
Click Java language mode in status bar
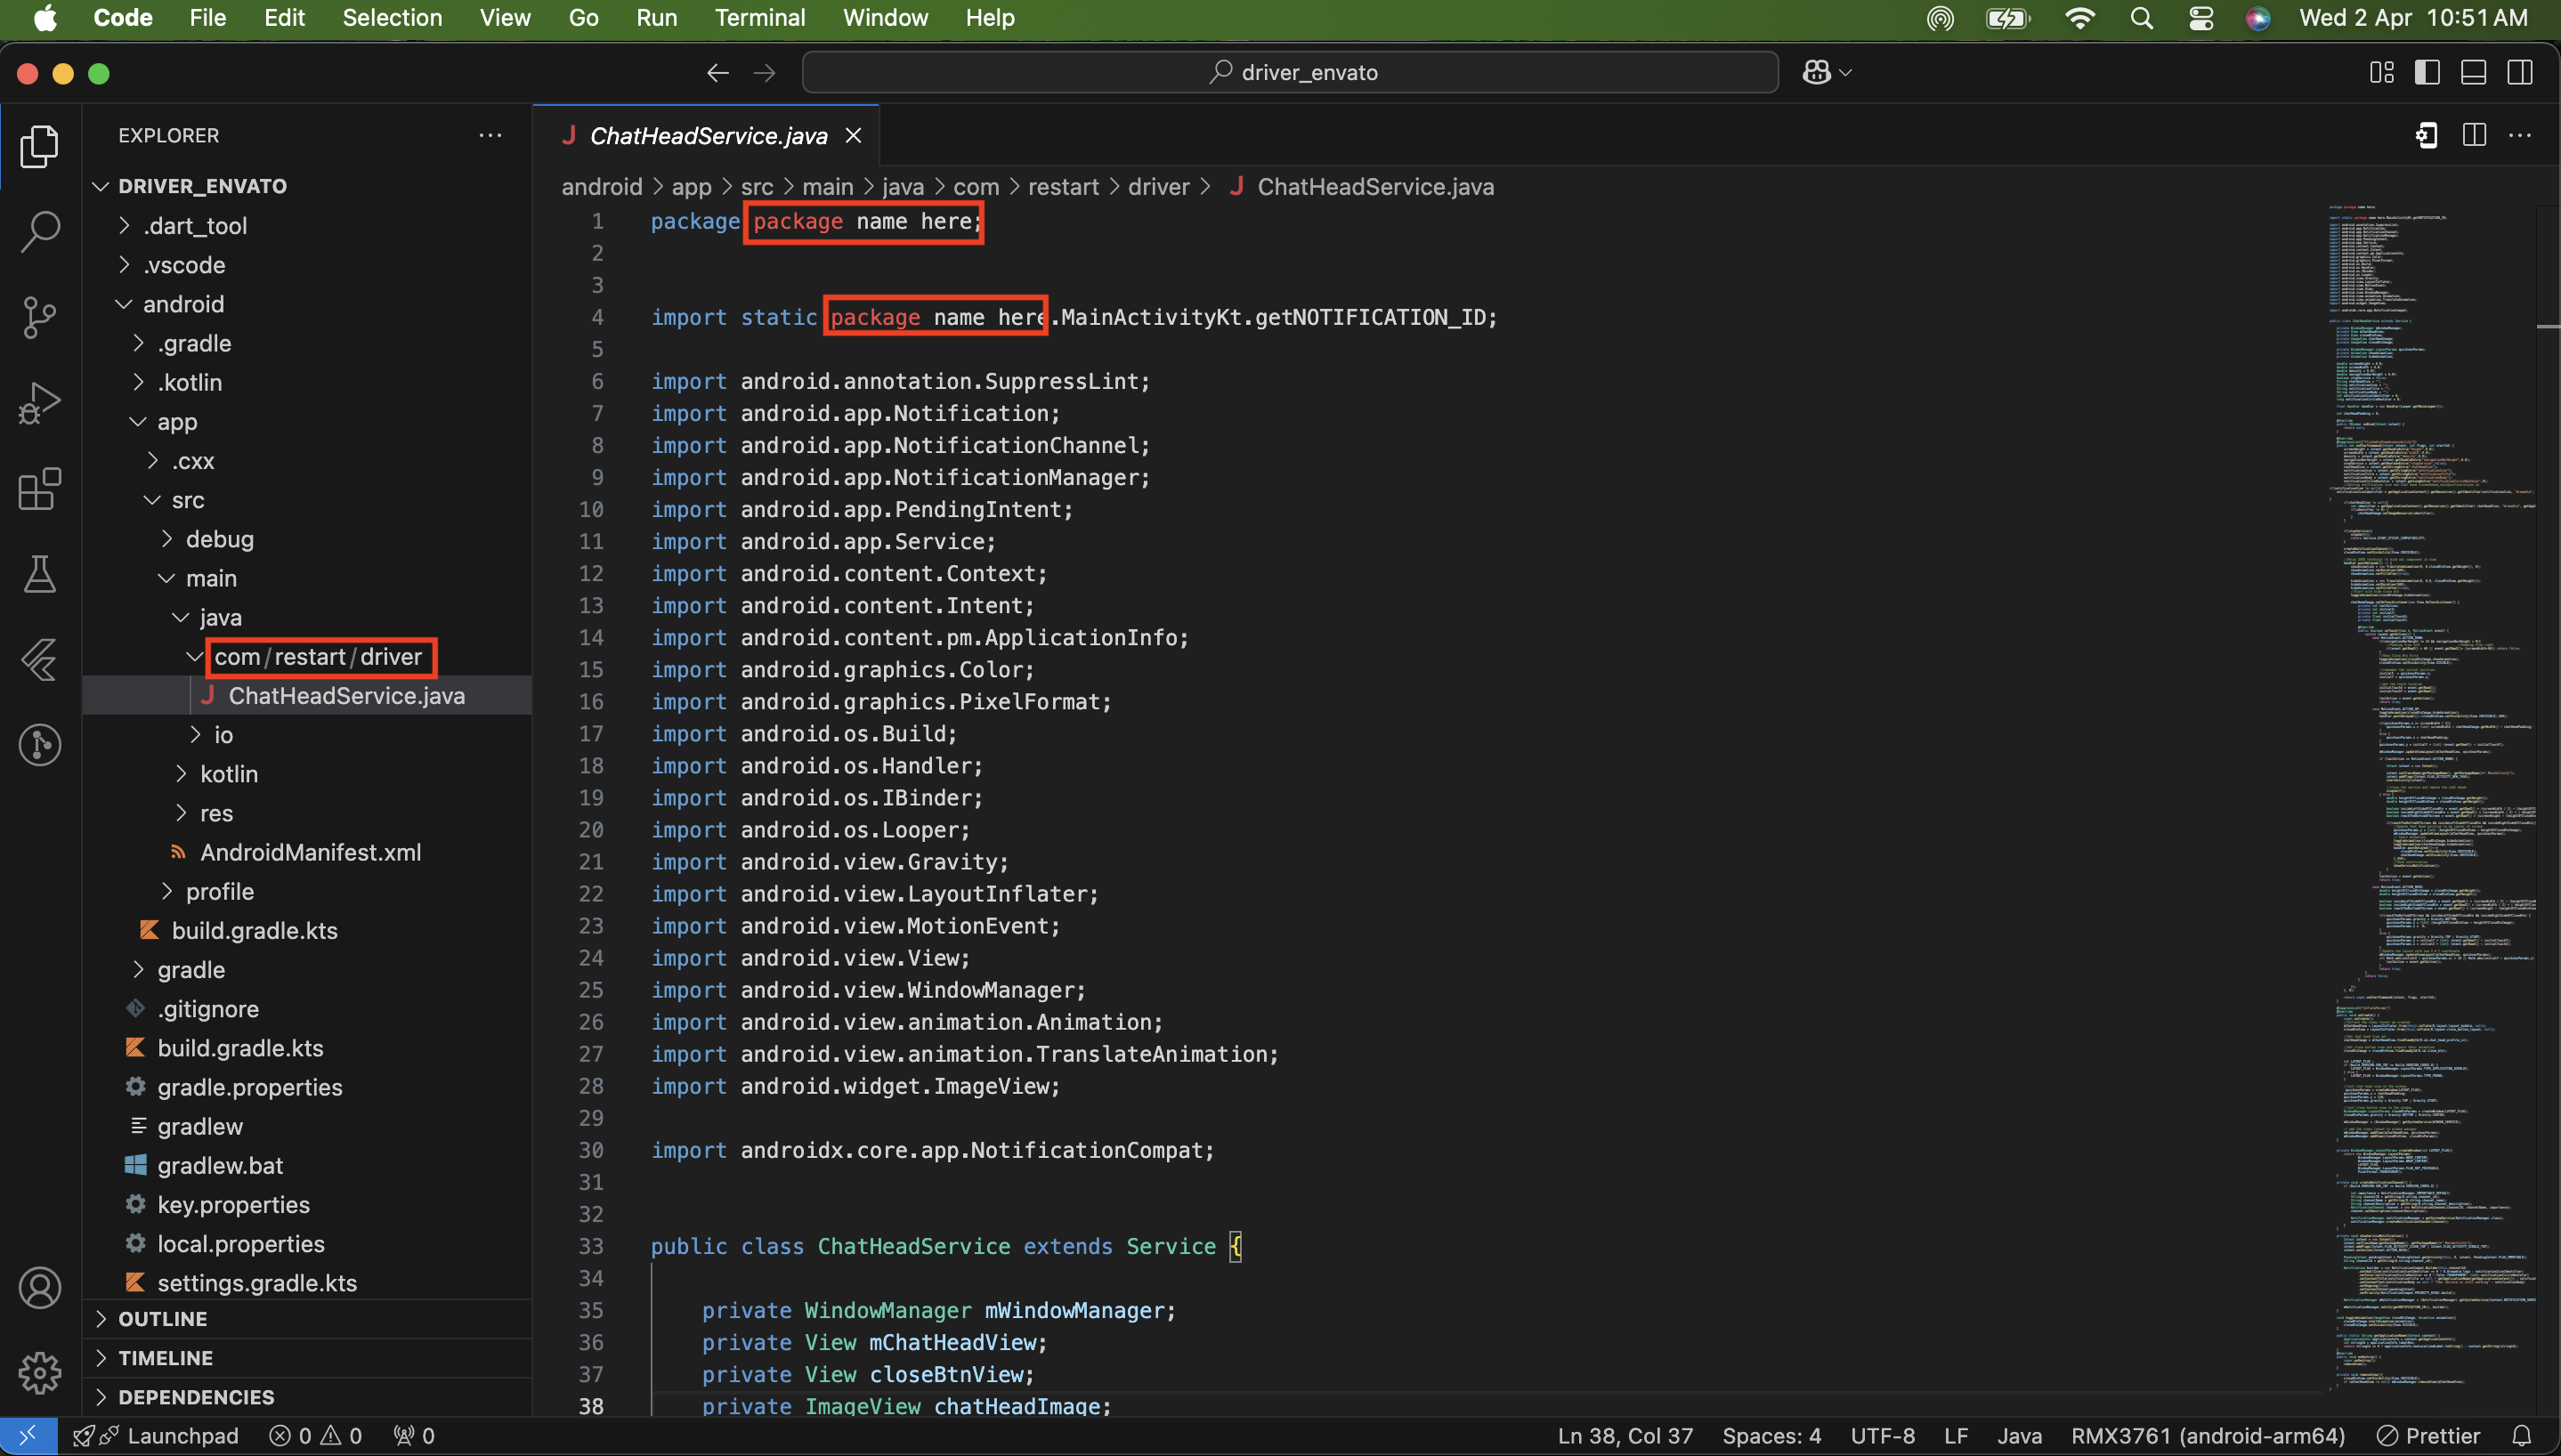2019,1436
